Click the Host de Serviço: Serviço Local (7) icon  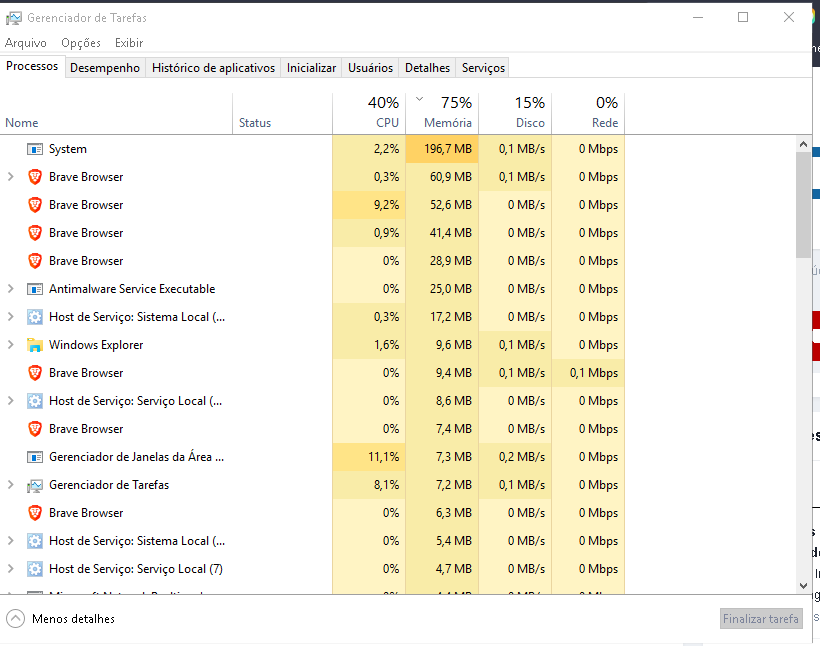click(x=35, y=569)
